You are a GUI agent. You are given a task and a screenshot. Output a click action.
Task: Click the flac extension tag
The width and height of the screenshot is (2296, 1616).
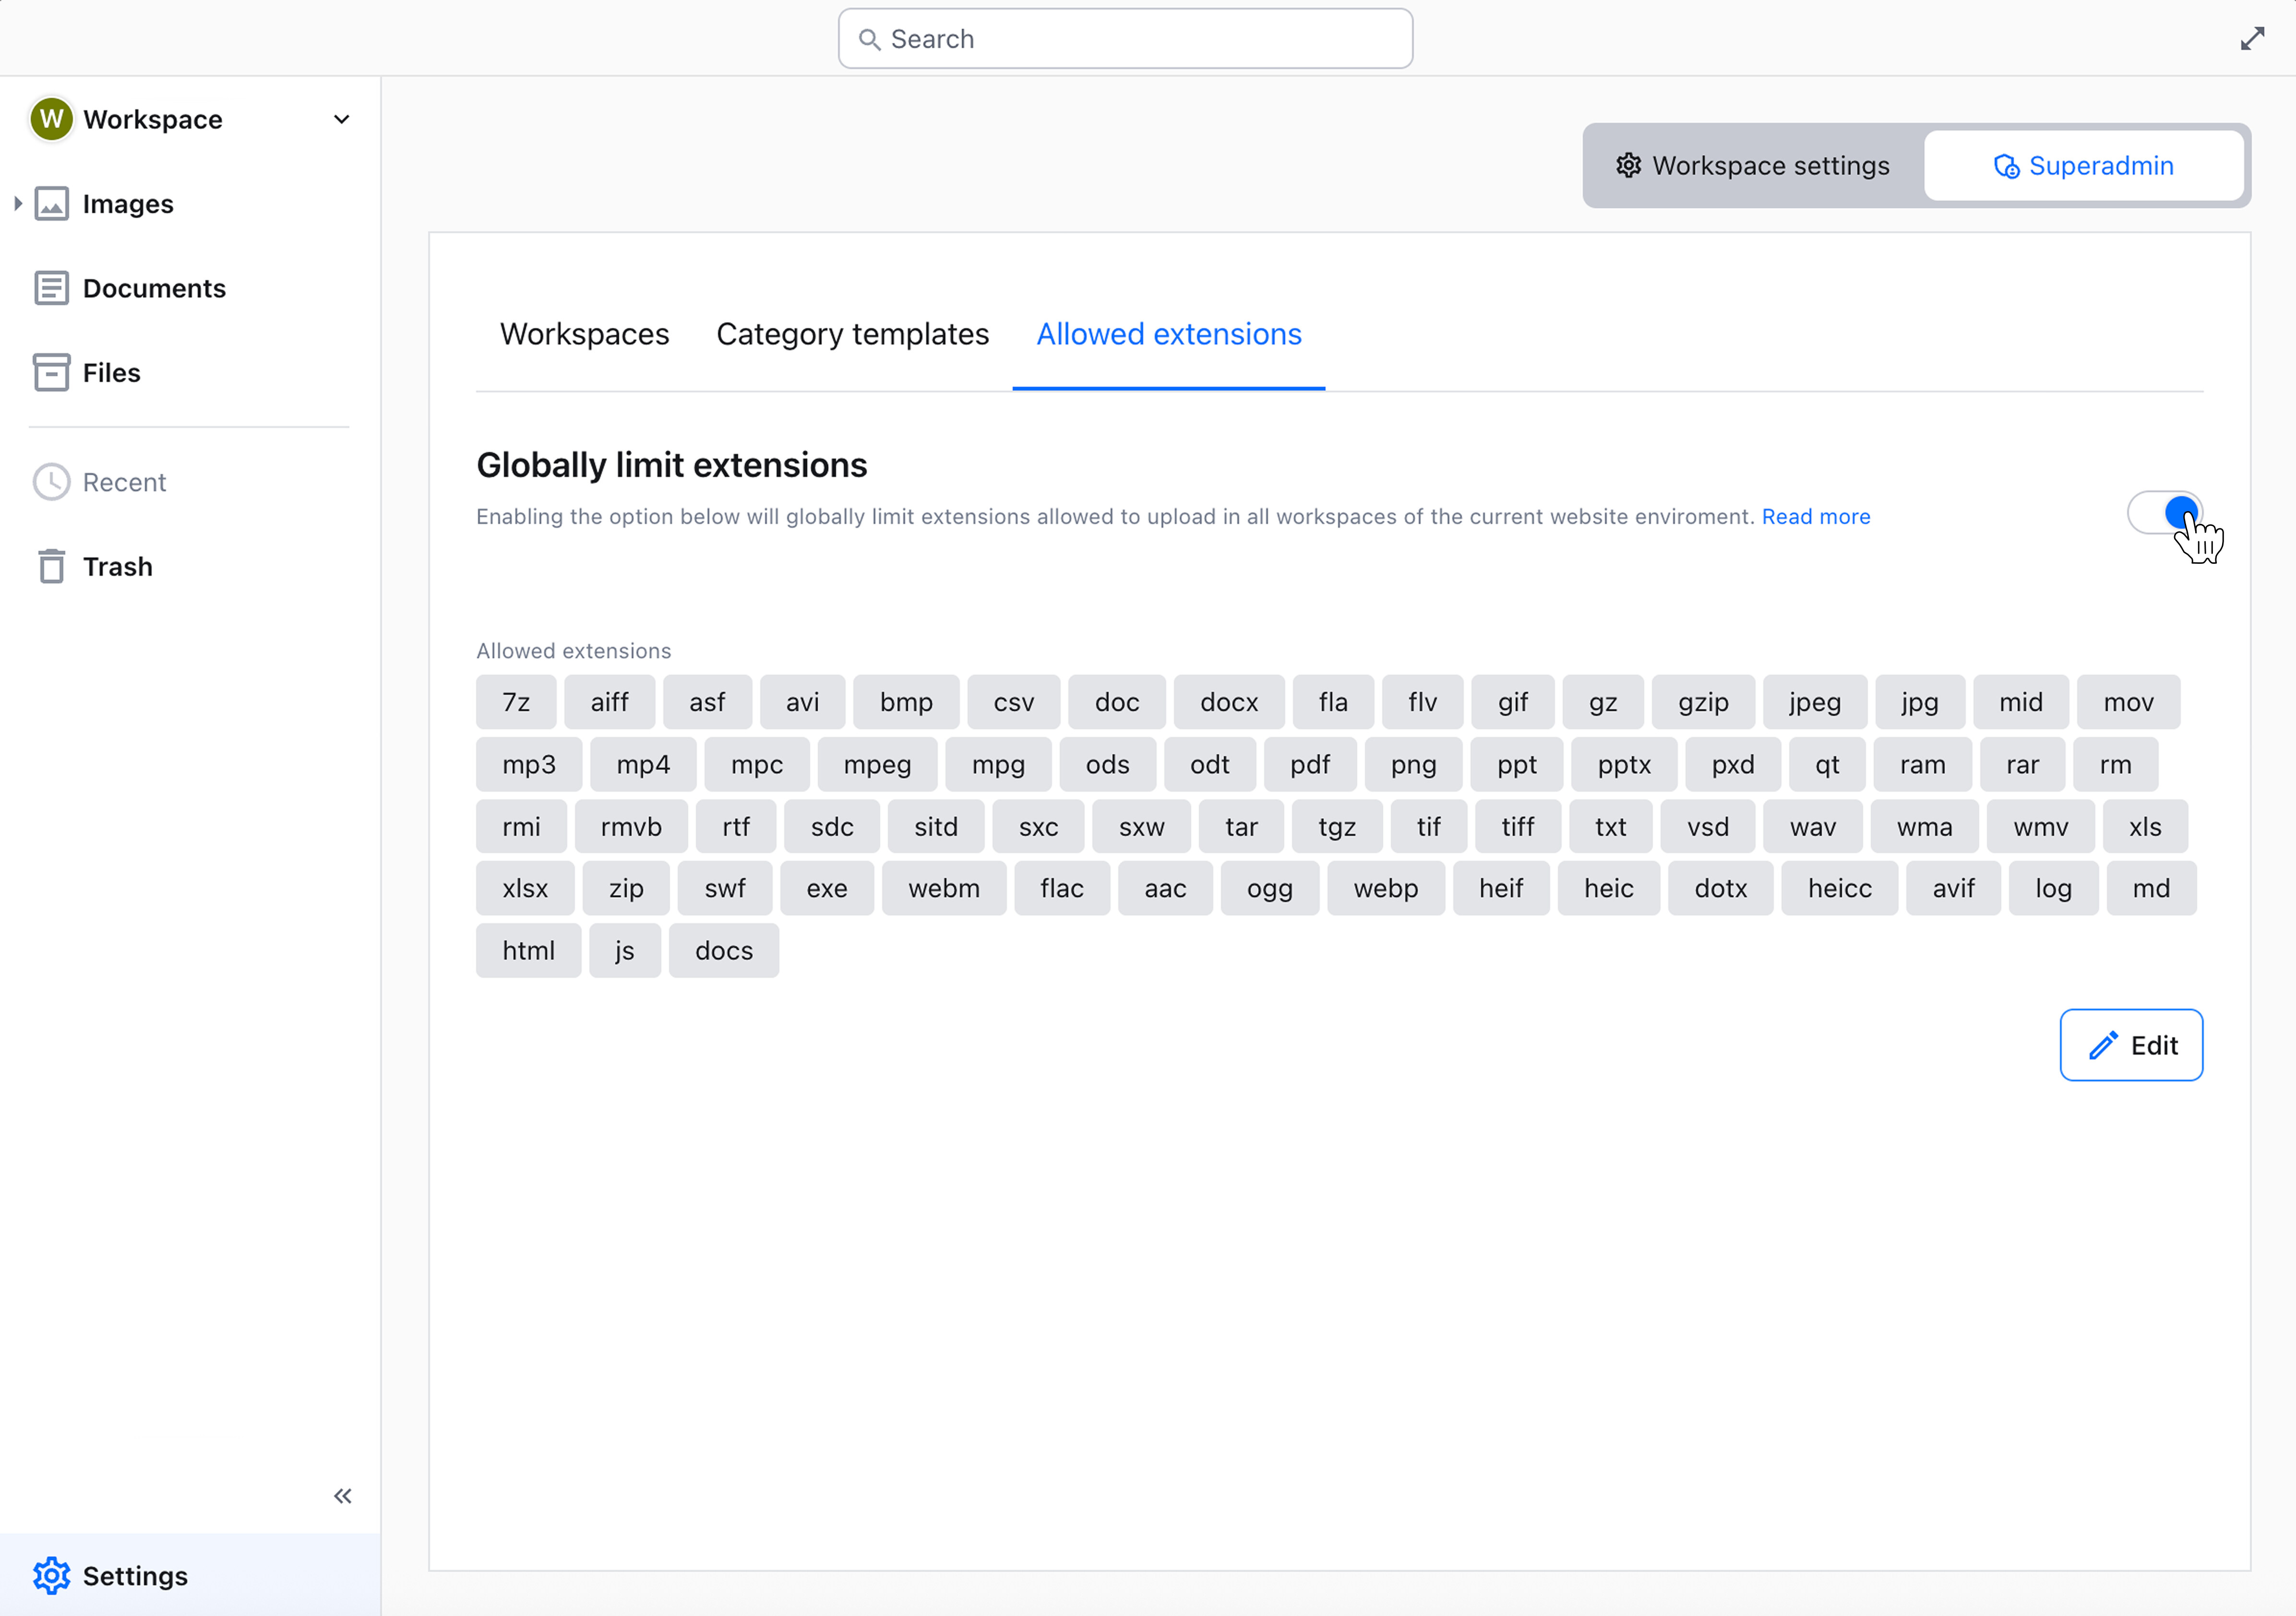pos(1062,888)
